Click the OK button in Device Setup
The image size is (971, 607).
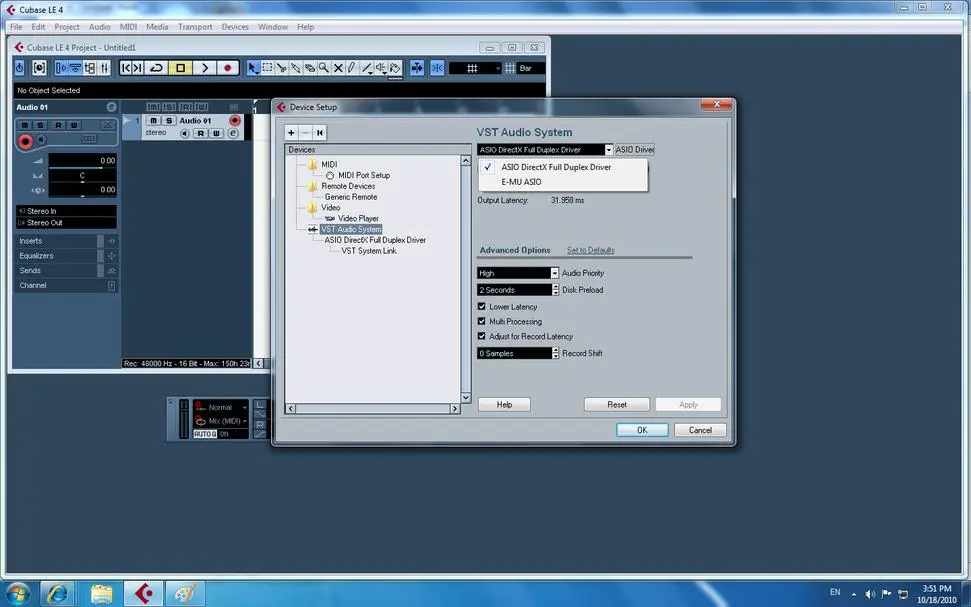pyautogui.click(x=641, y=430)
